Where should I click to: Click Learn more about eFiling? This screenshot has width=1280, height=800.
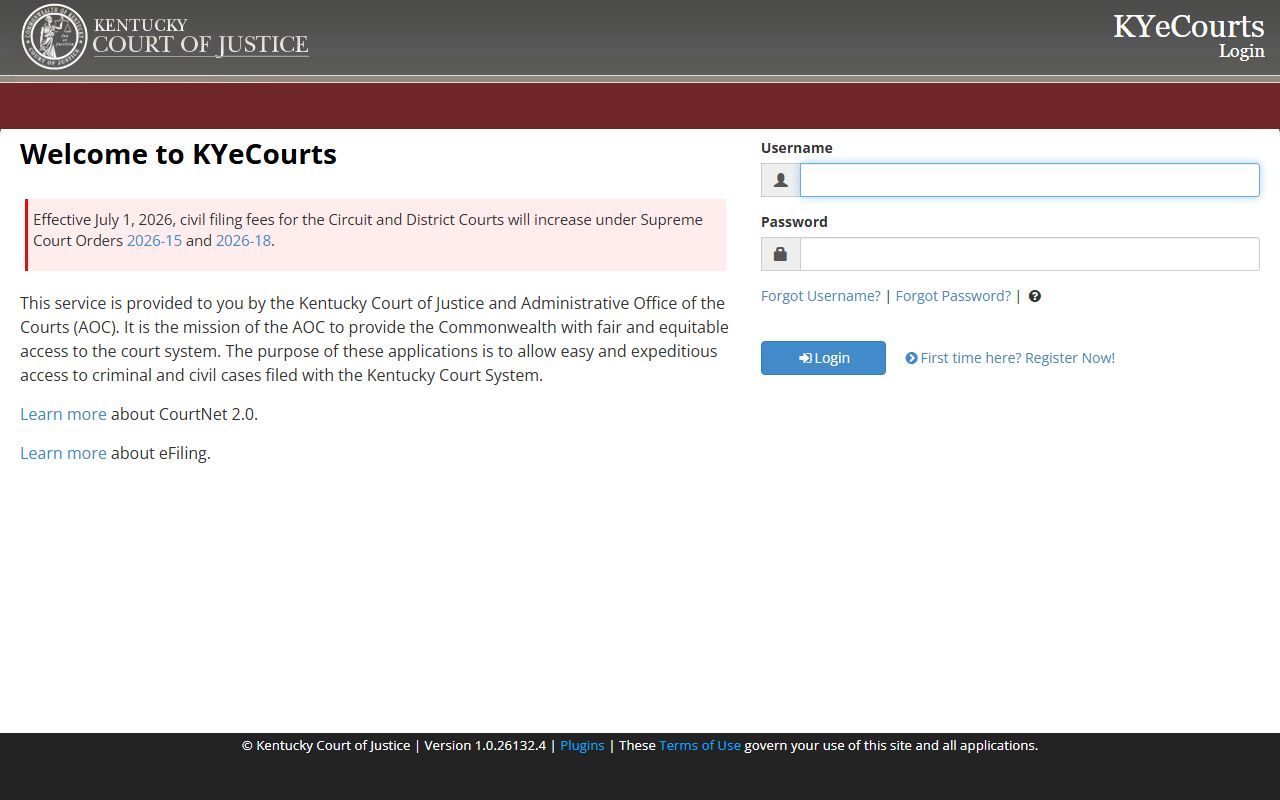[x=63, y=453]
